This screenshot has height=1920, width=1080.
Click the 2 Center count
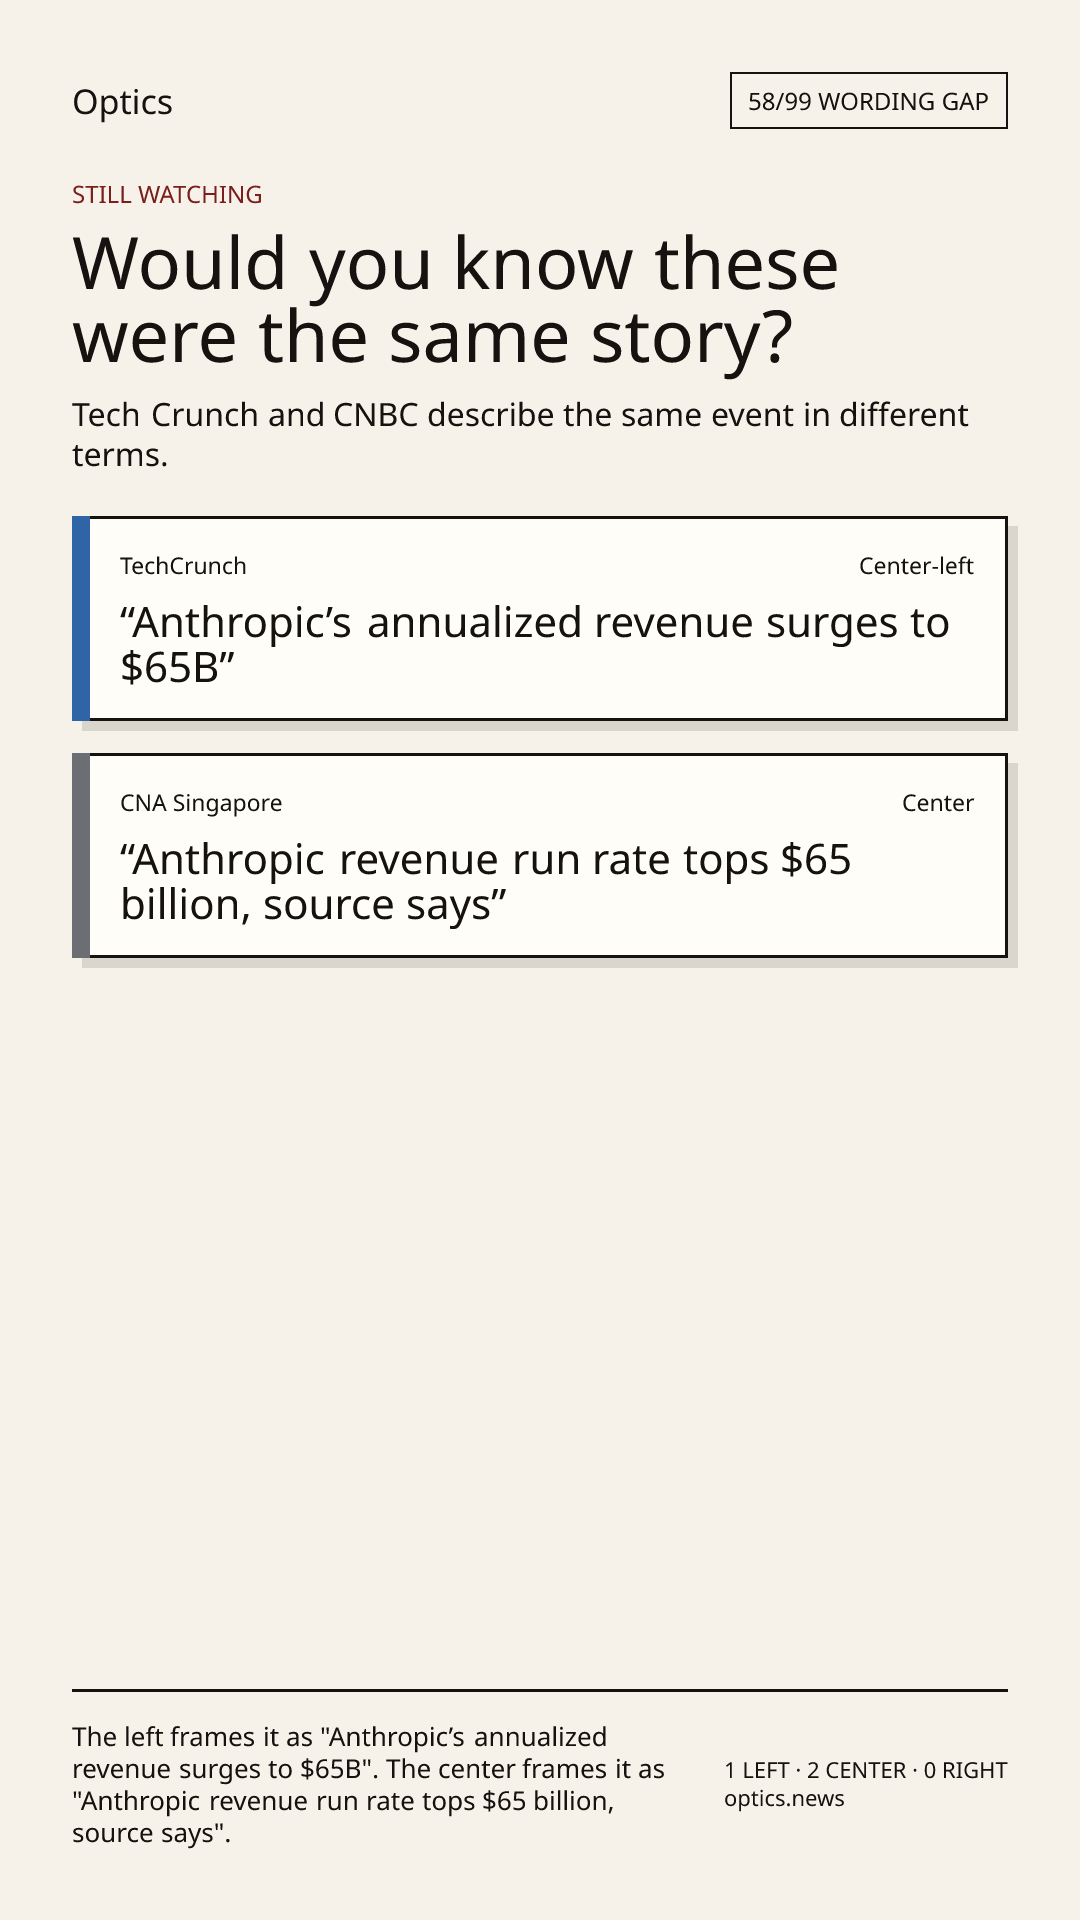(856, 1771)
